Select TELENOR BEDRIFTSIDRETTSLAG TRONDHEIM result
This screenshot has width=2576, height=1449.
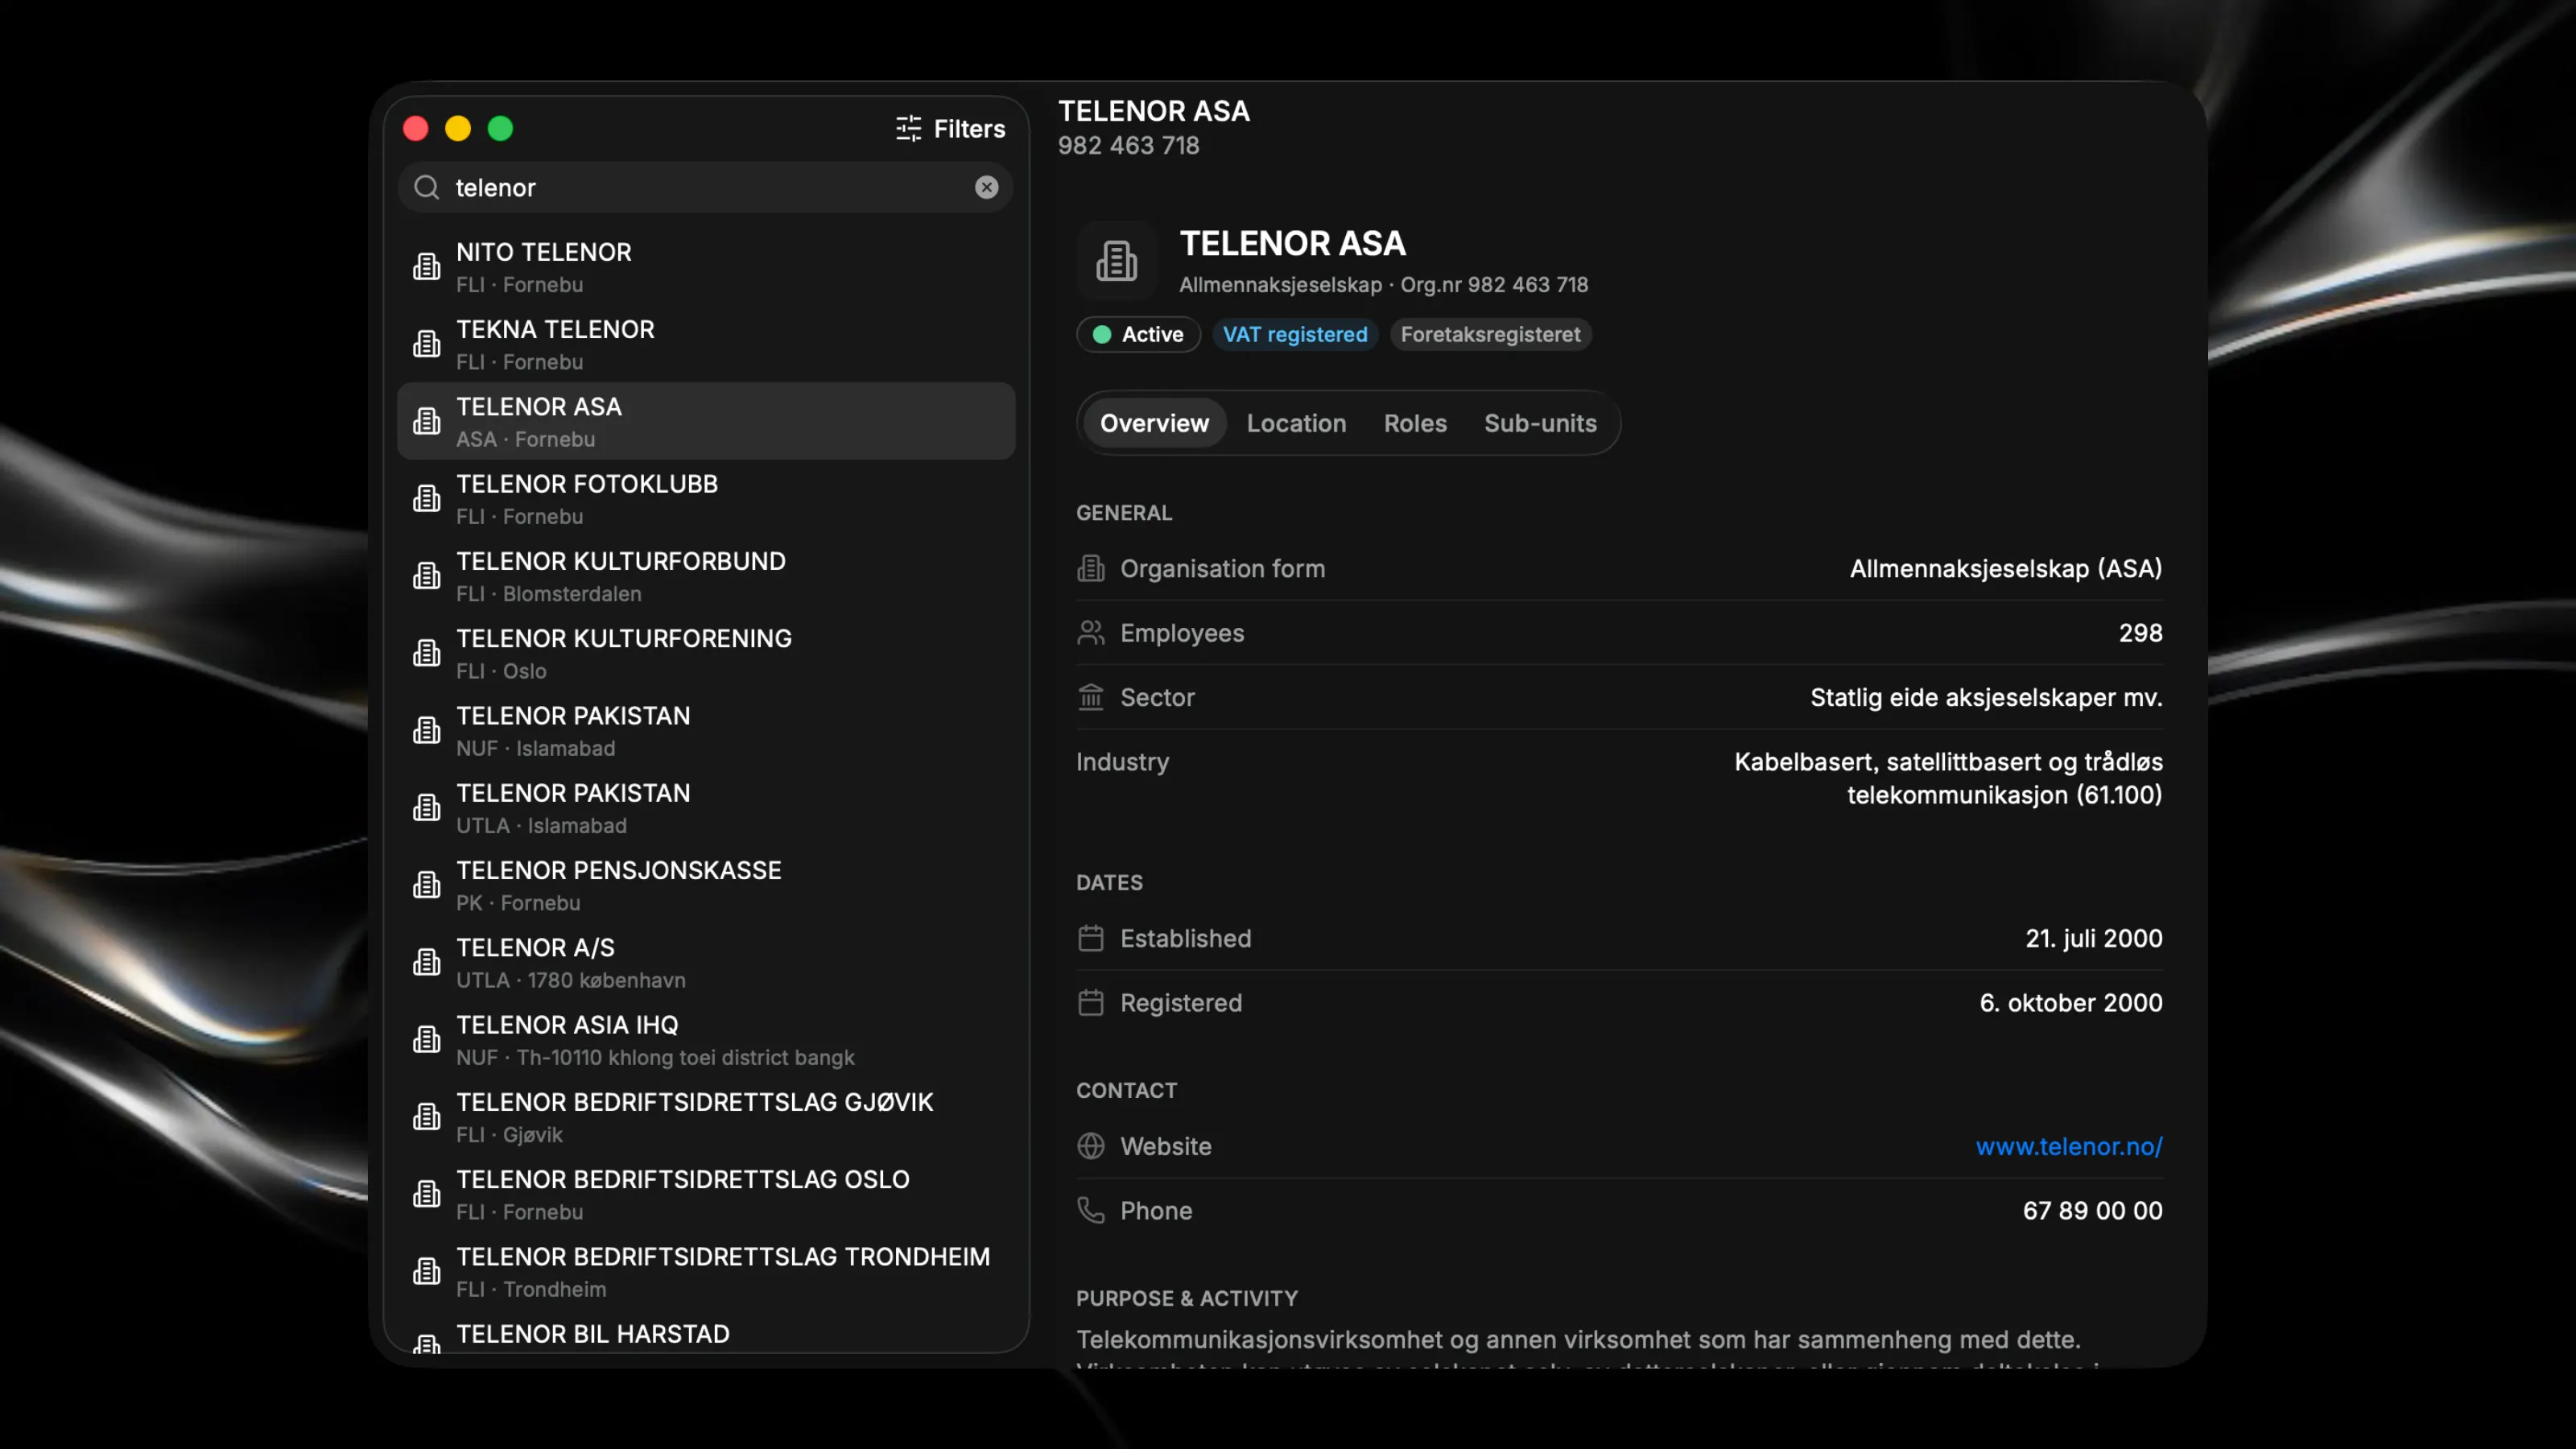click(x=706, y=1271)
